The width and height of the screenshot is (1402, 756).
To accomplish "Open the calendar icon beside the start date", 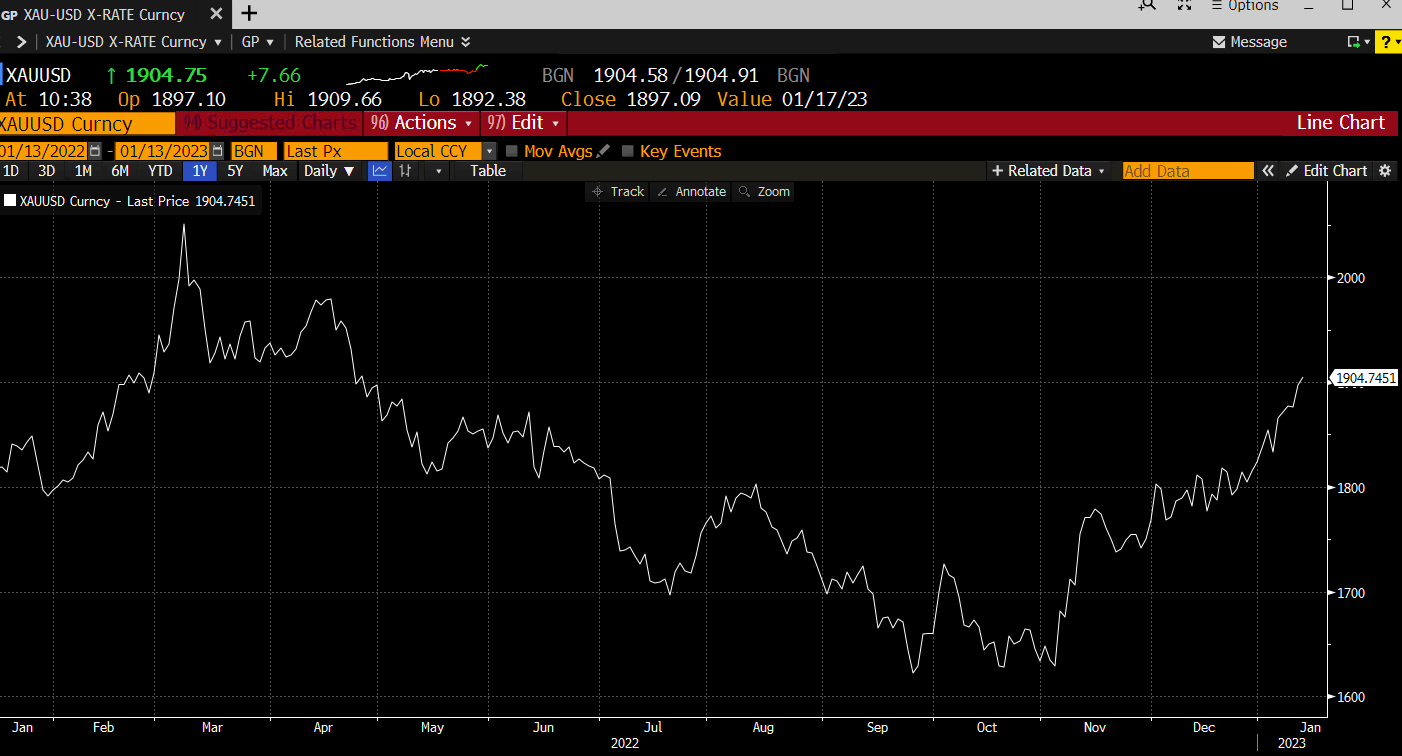I will [94, 150].
